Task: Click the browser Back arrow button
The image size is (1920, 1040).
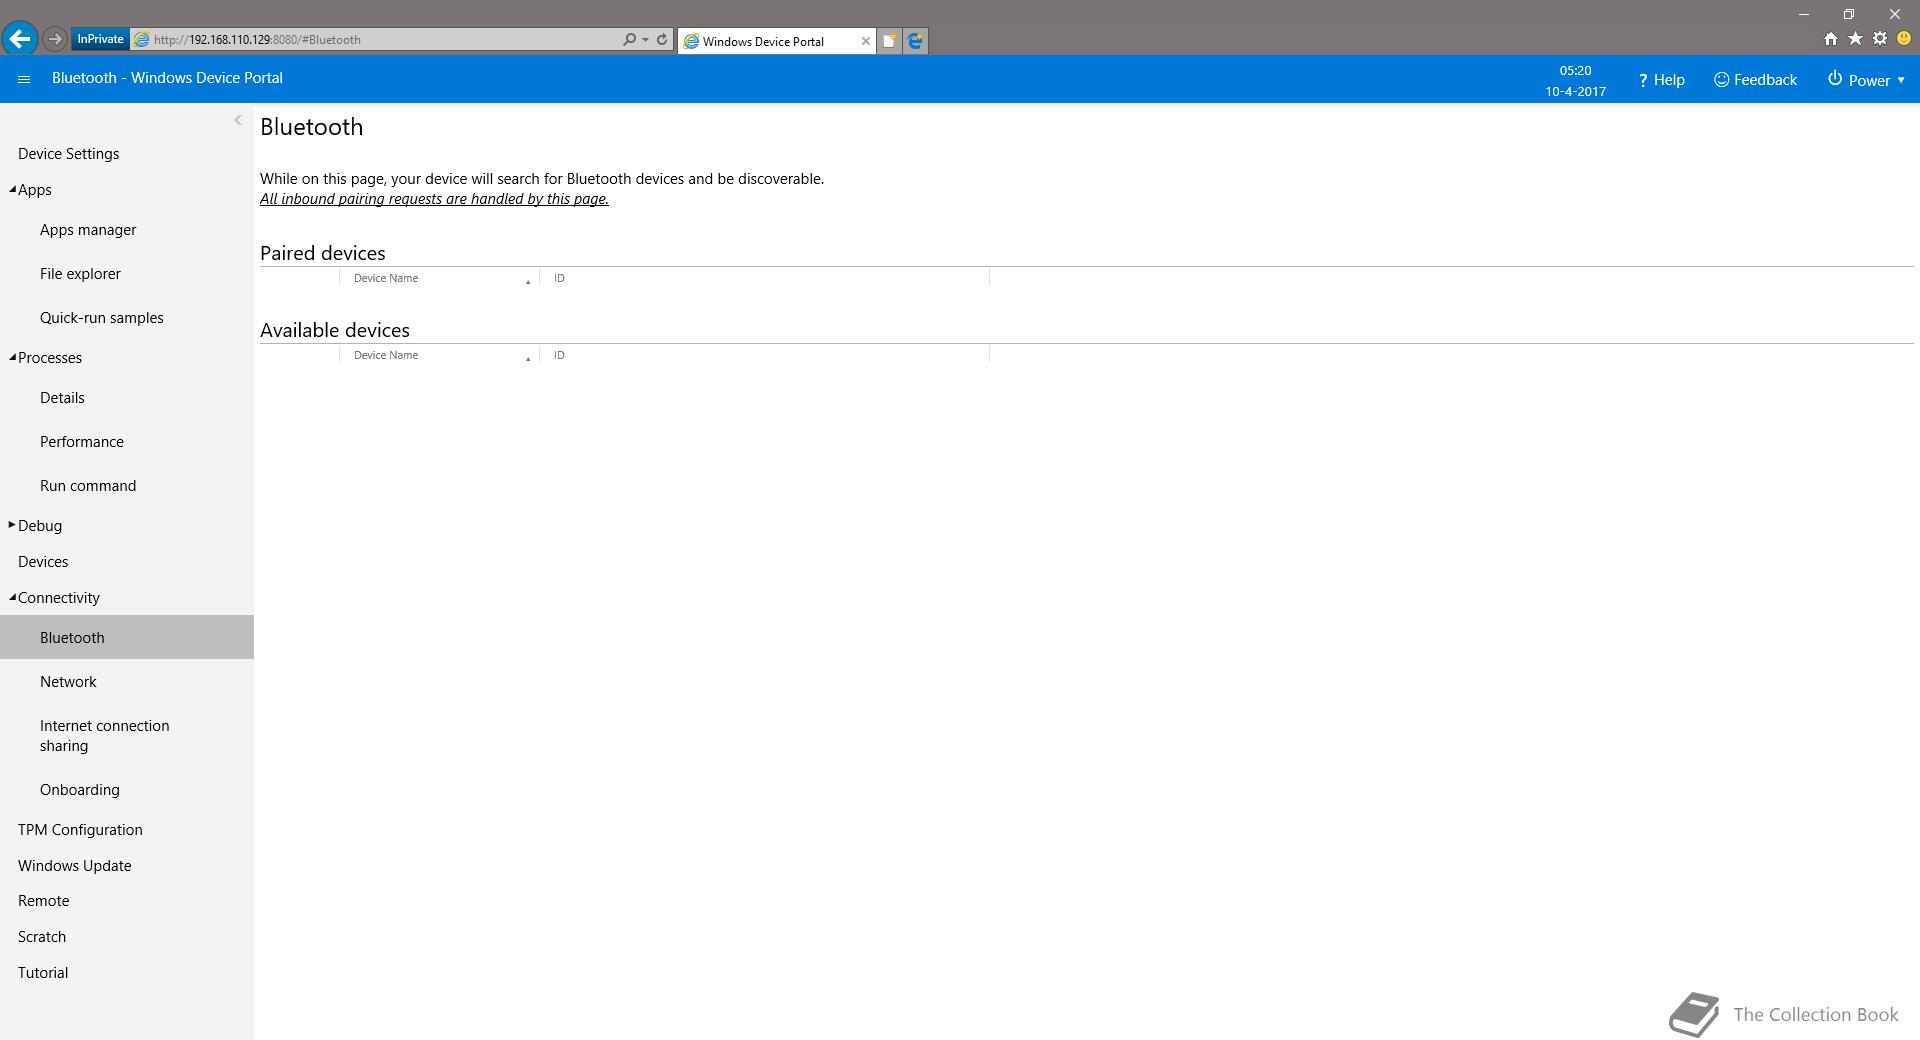Action: (20, 39)
